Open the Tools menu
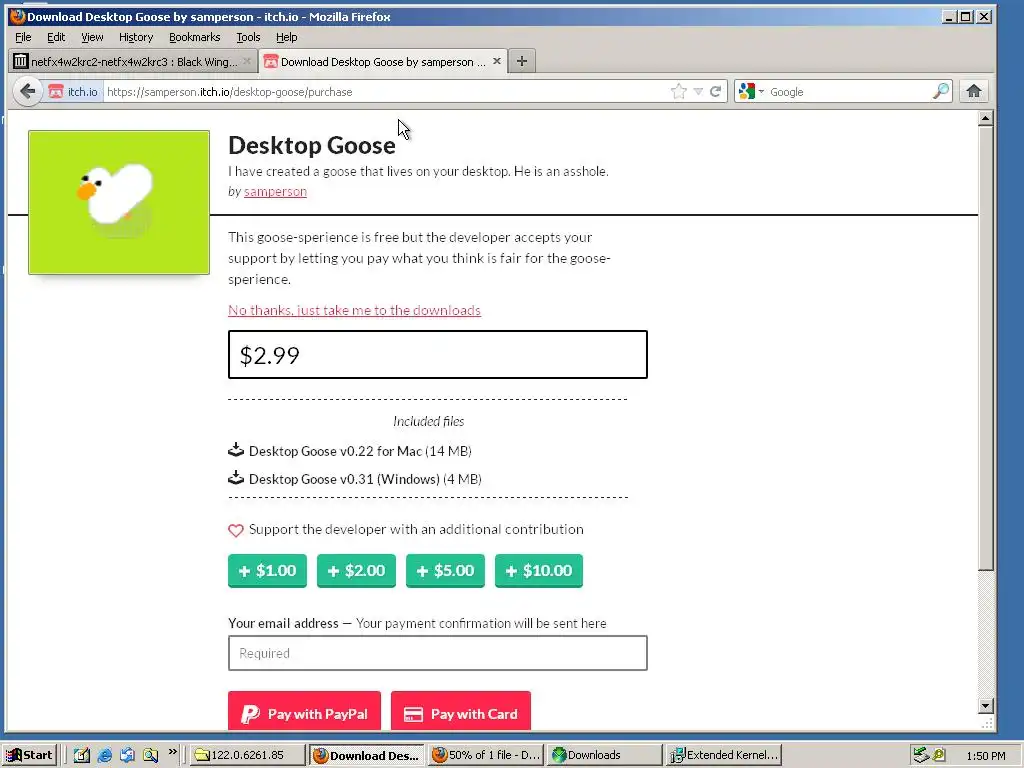1024x768 pixels. click(248, 37)
